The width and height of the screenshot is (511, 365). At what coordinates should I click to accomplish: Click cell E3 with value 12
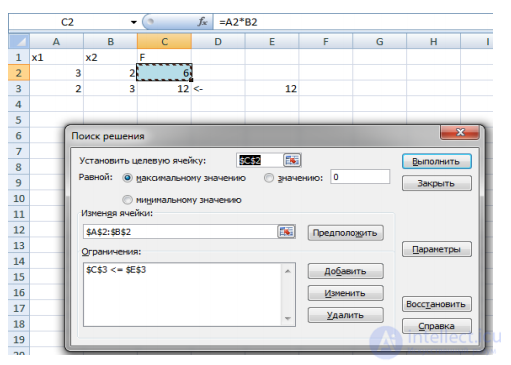click(x=272, y=89)
